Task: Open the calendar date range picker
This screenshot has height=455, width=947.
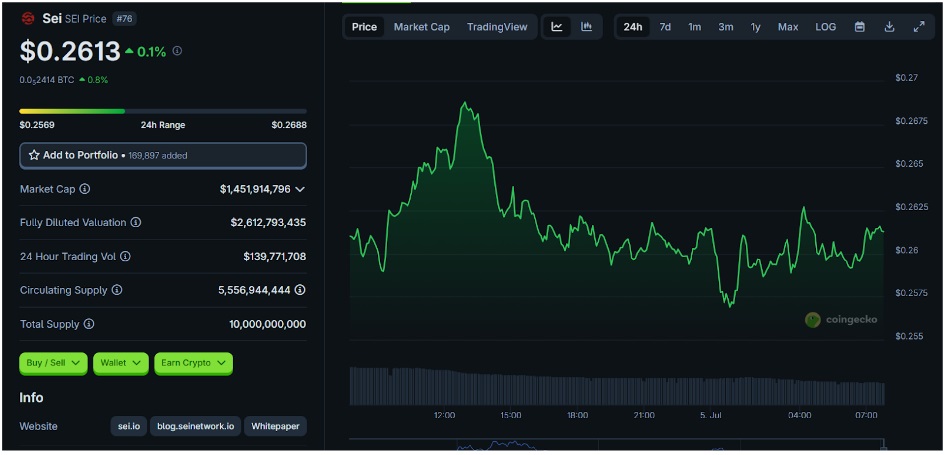Action: pos(859,27)
